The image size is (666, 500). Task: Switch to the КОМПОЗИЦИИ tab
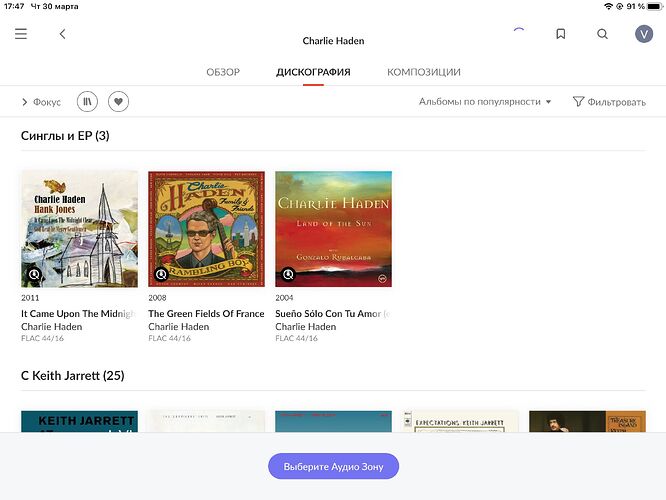423,72
